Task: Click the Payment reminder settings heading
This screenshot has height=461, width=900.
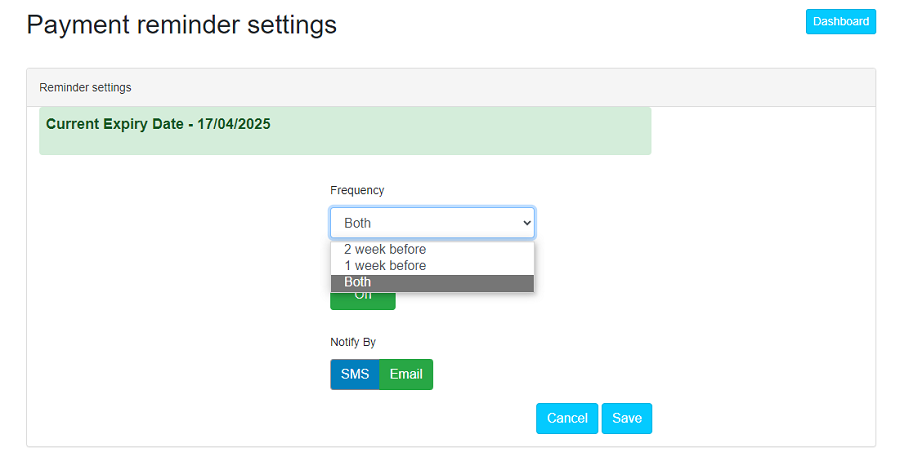Action: (181, 25)
